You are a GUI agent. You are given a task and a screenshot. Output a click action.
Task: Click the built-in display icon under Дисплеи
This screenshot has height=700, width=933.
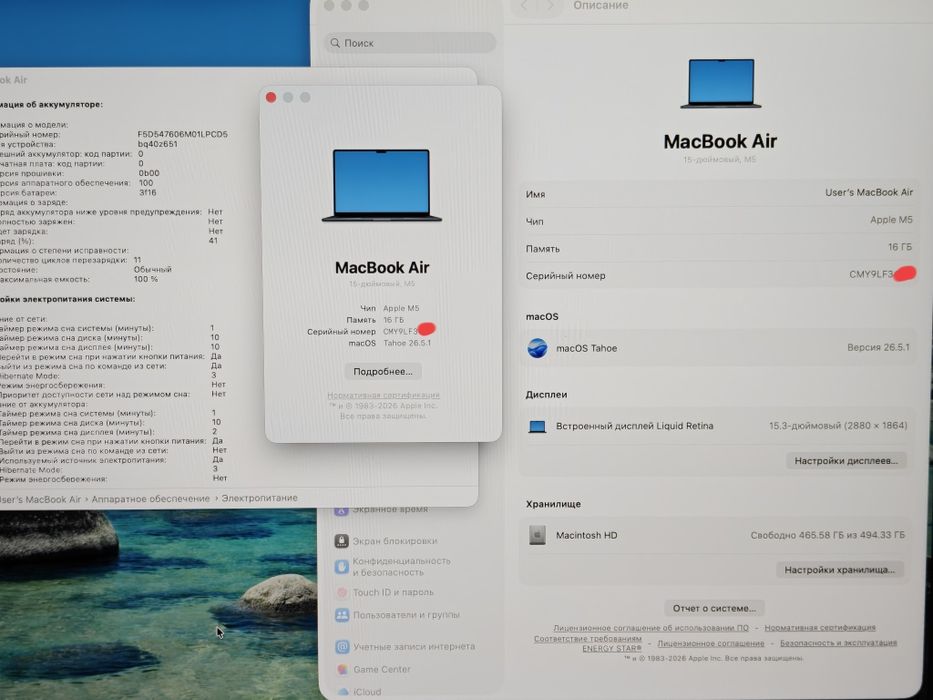pyautogui.click(x=537, y=426)
